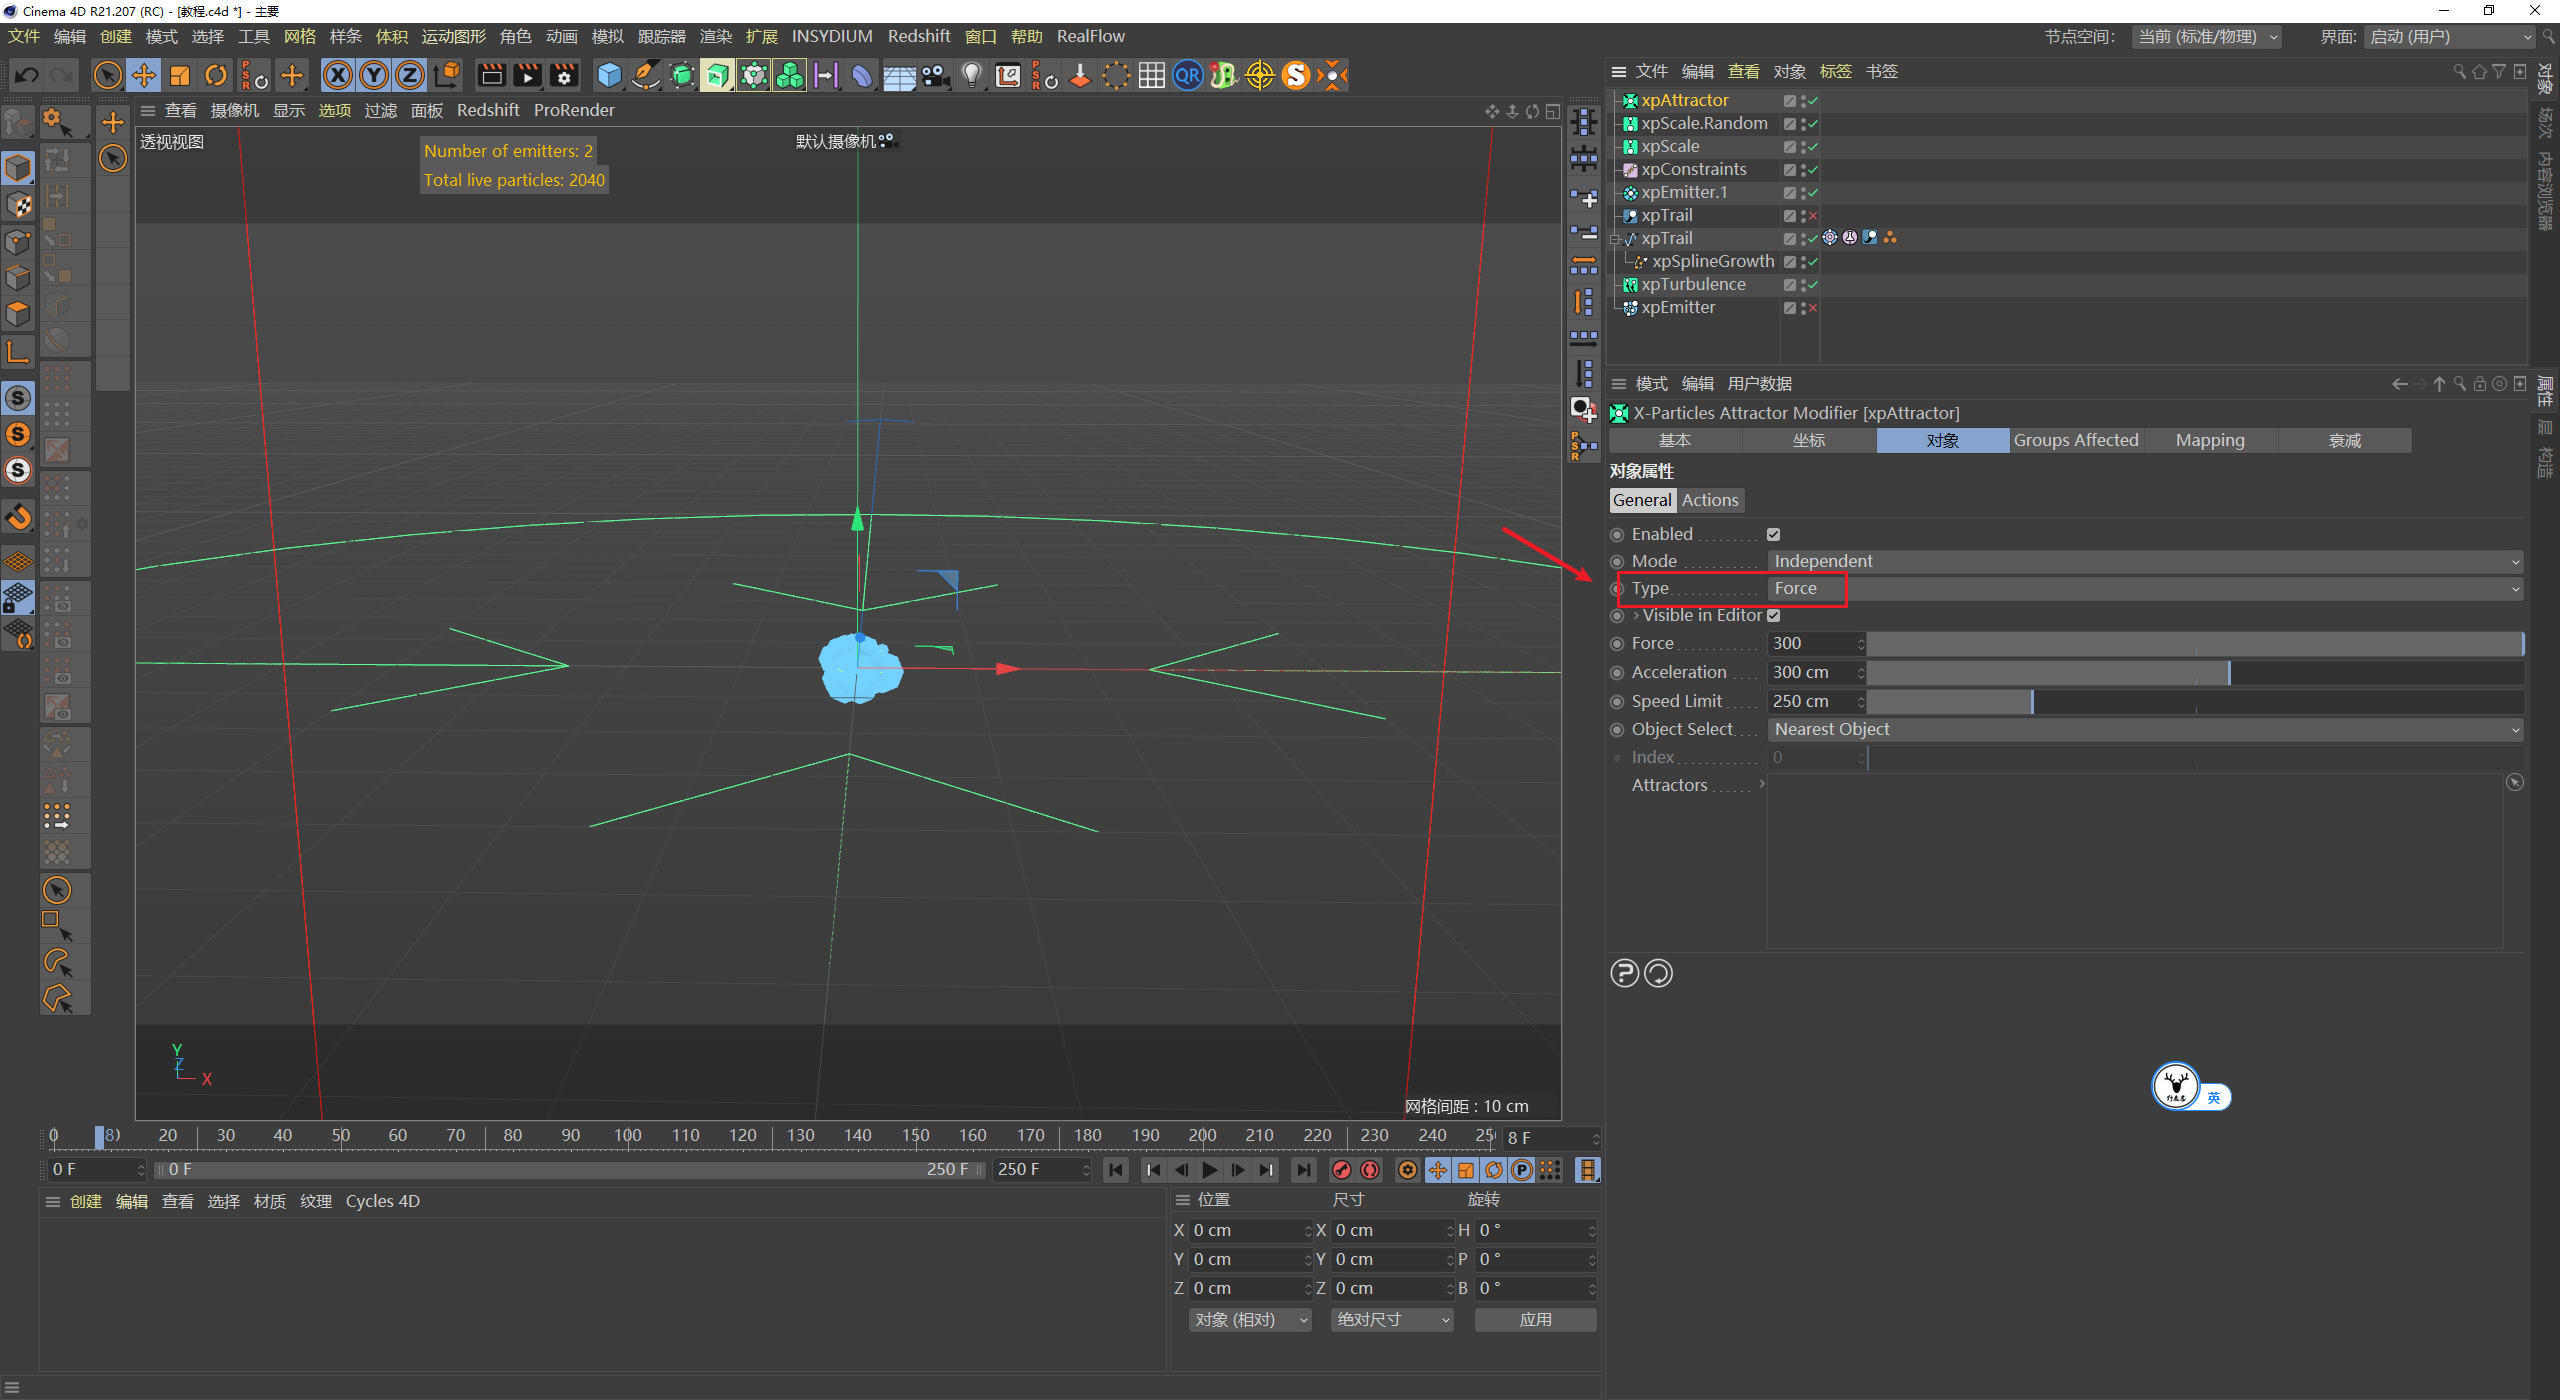2560x1400 pixels.
Task: Click Render View clapperboard icon
Action: pos(491,75)
